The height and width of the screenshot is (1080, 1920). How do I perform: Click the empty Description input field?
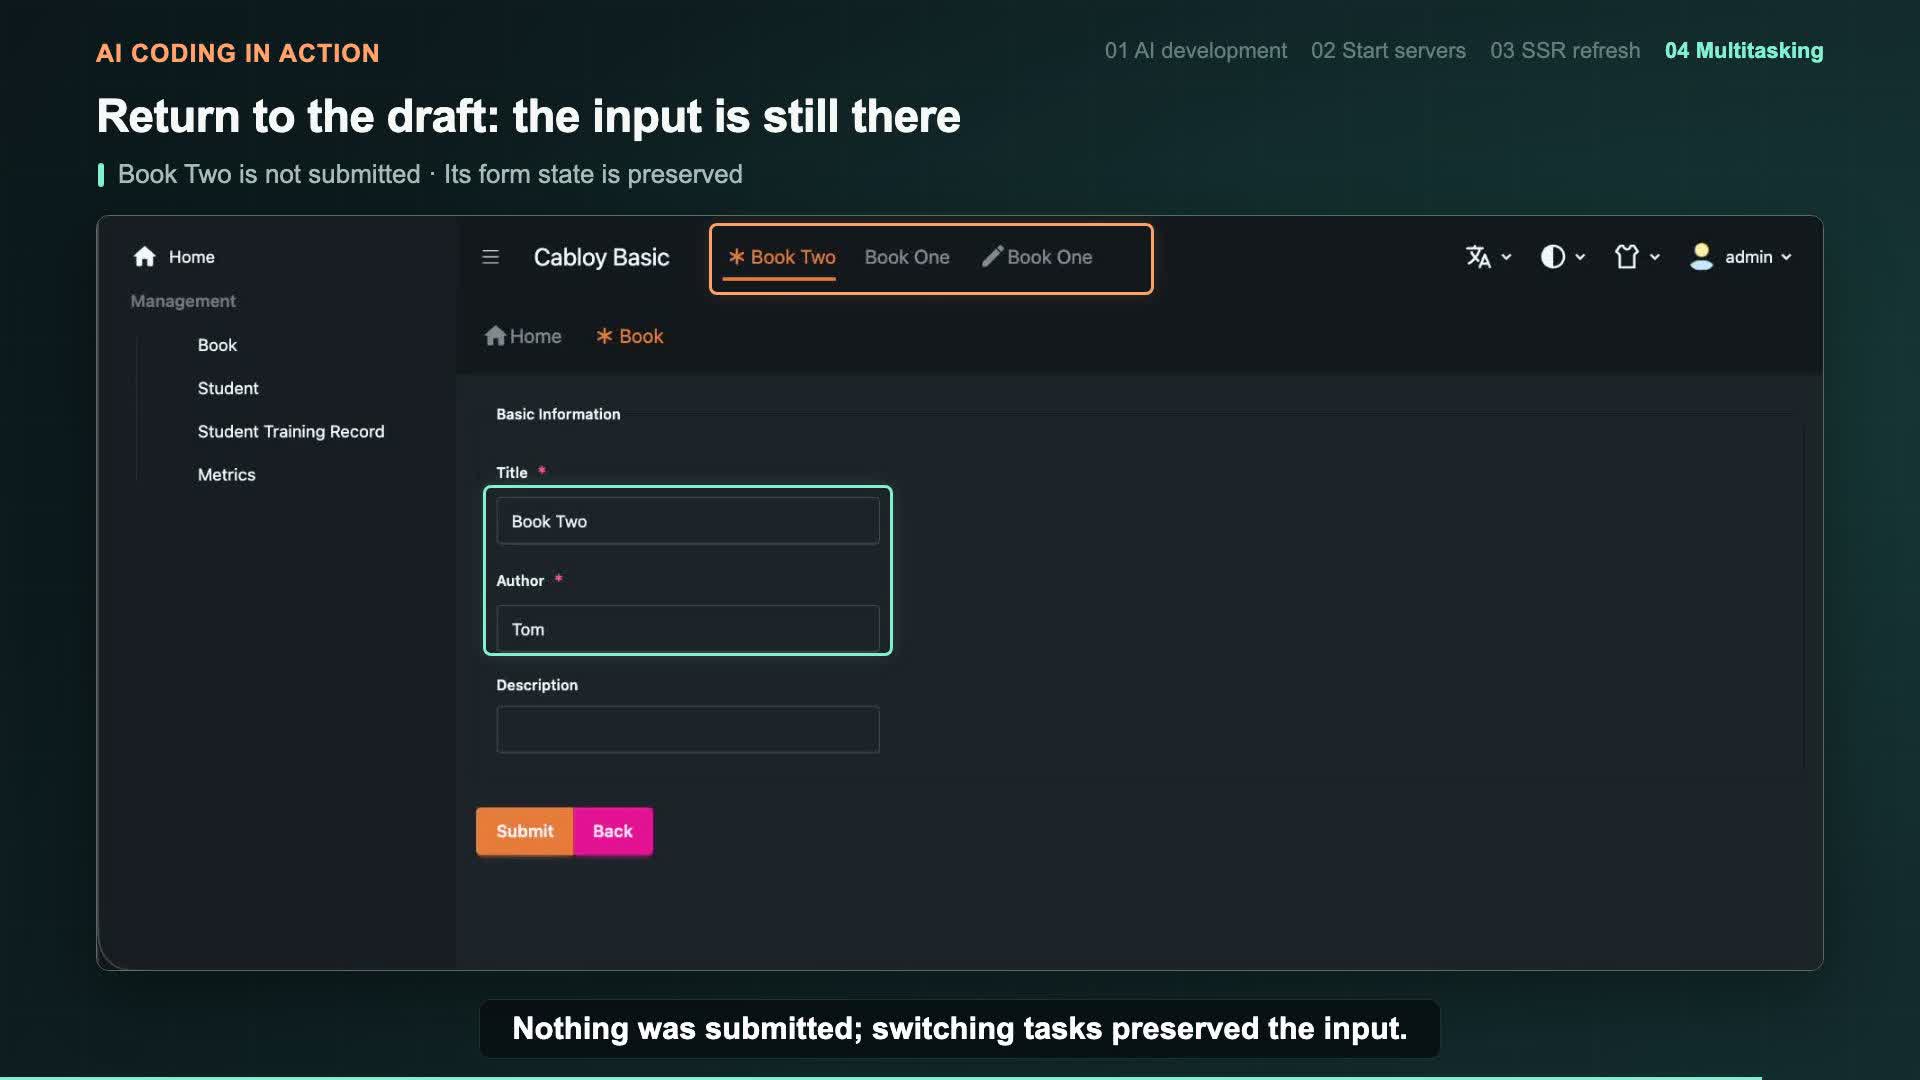688,730
